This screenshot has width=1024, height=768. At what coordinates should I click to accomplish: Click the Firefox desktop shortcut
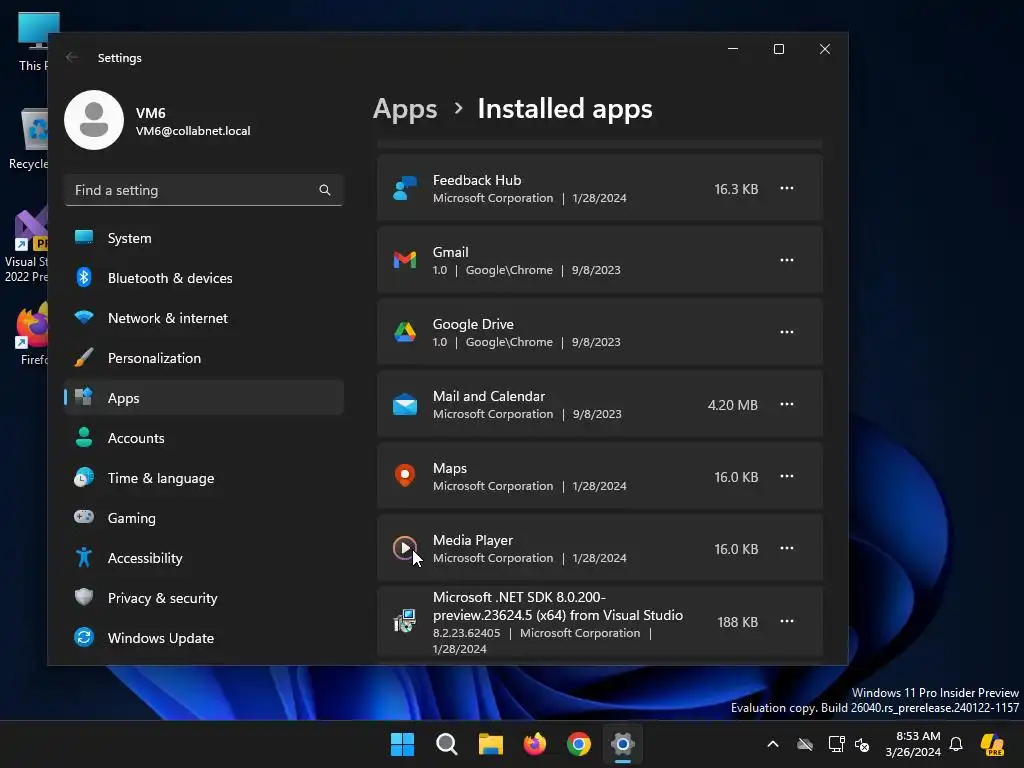coord(33,333)
